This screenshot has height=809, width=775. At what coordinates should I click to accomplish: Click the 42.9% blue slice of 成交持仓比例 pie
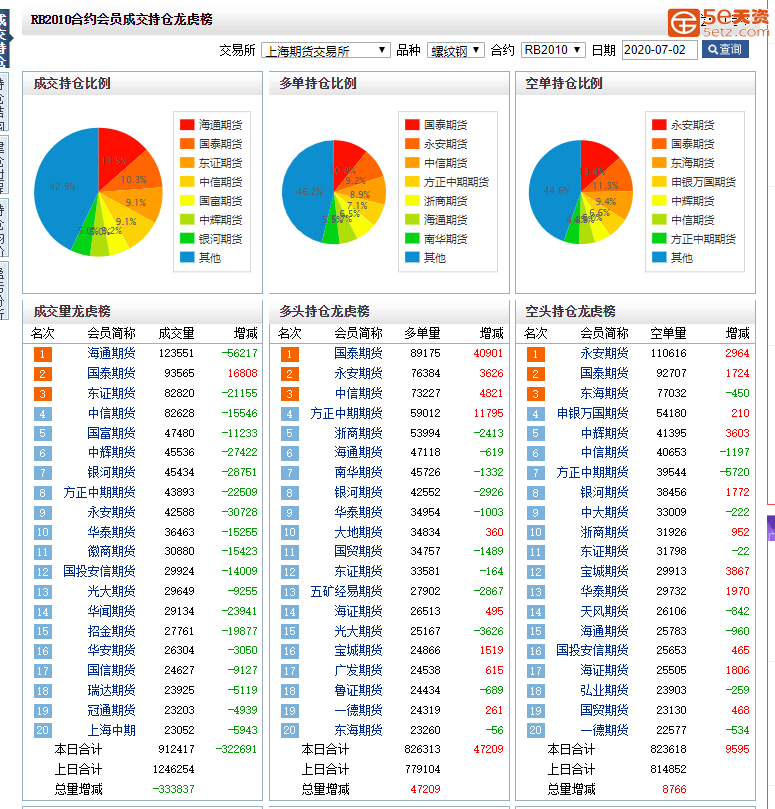coord(61,187)
